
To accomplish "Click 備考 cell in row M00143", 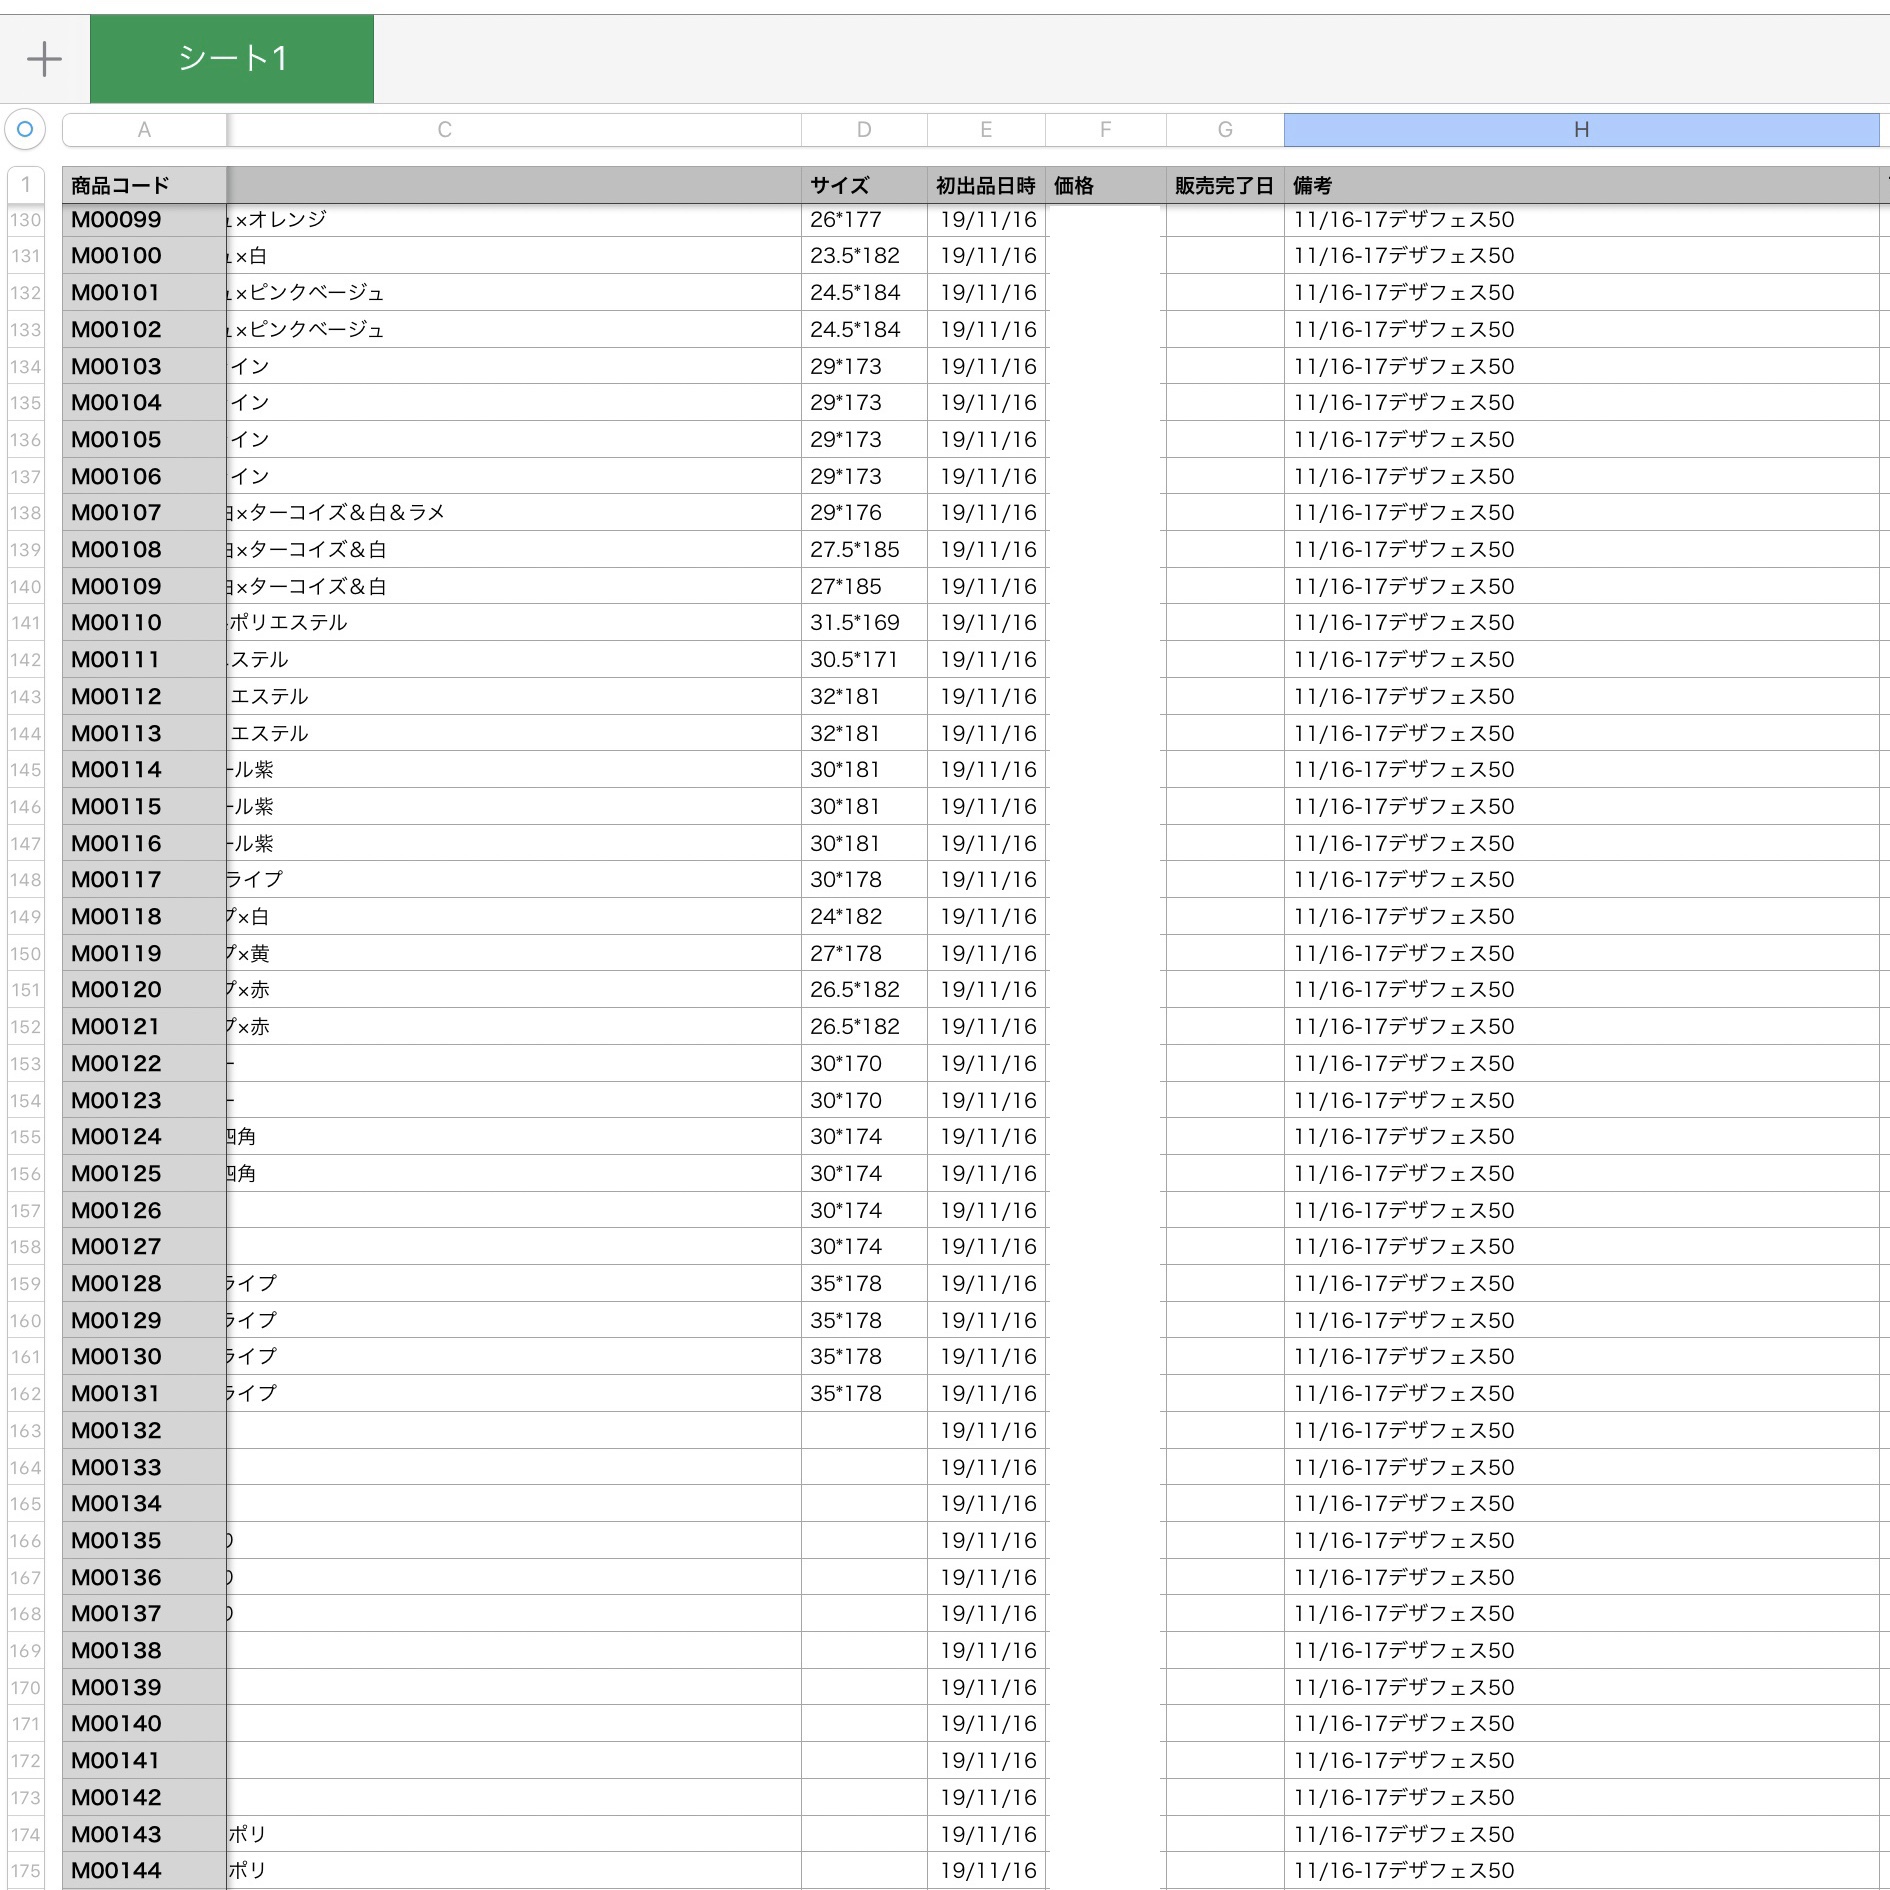I will click(x=1582, y=1834).
